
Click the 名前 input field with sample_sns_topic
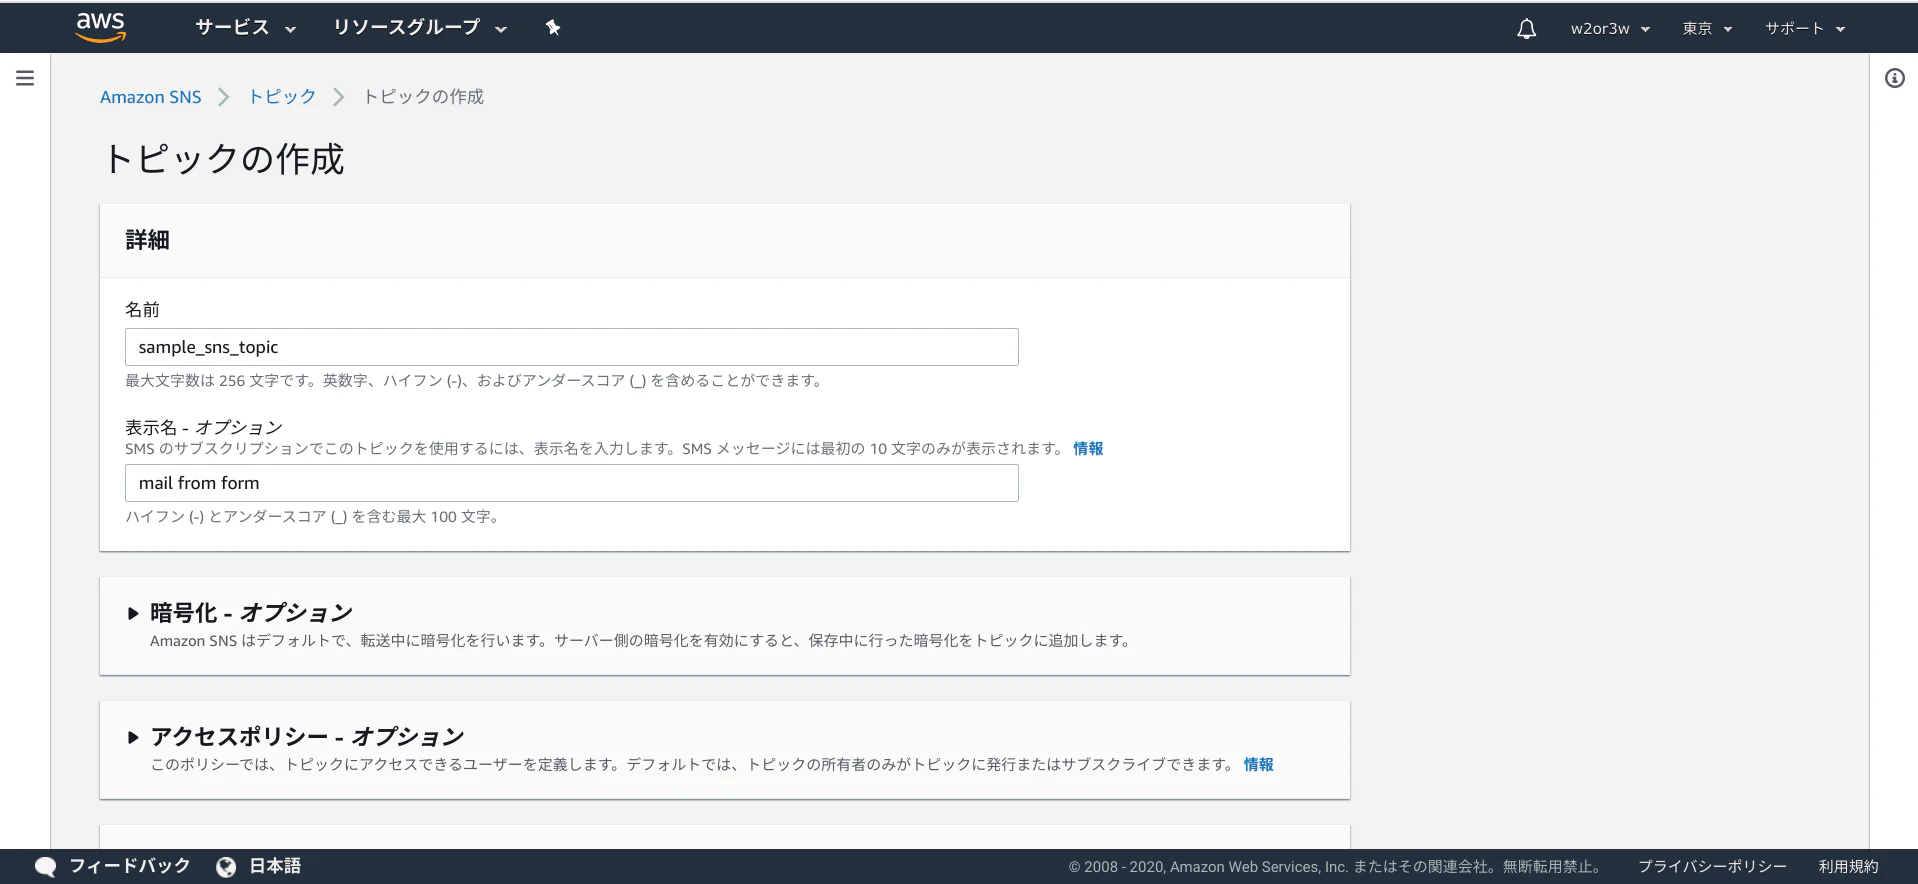point(572,347)
